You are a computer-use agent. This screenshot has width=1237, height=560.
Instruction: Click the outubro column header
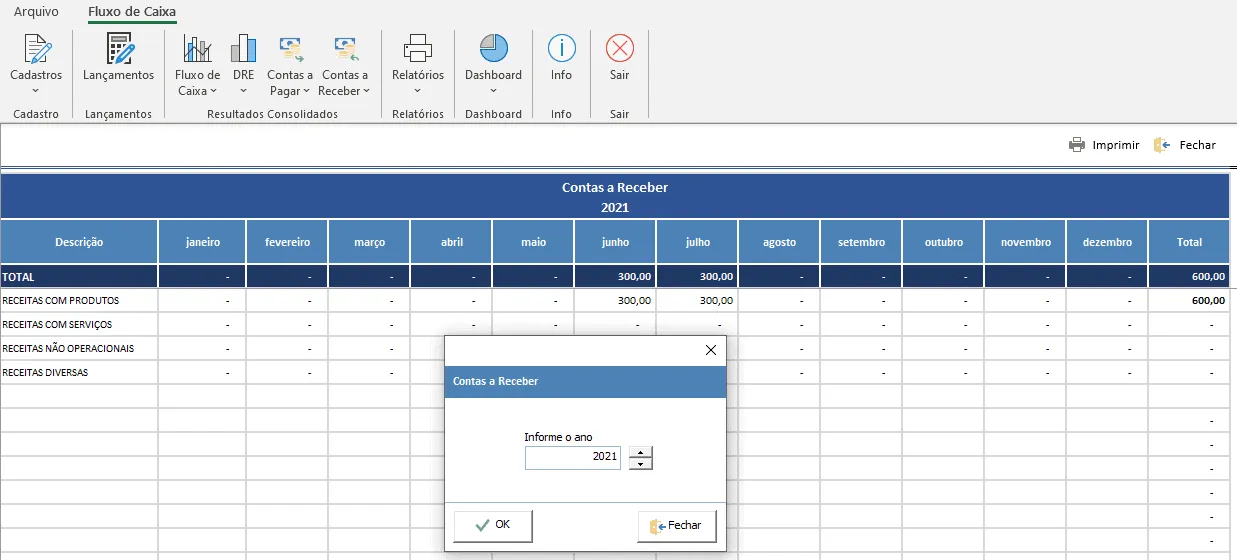click(943, 242)
